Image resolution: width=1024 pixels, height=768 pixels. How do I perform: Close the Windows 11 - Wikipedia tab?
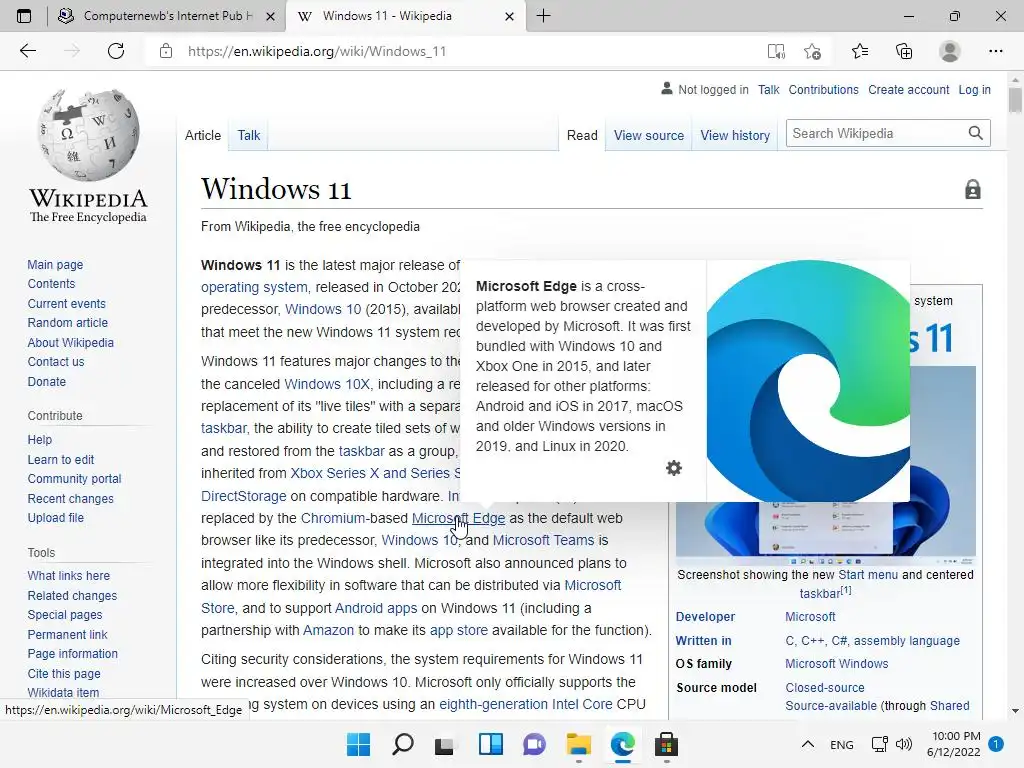click(x=509, y=16)
